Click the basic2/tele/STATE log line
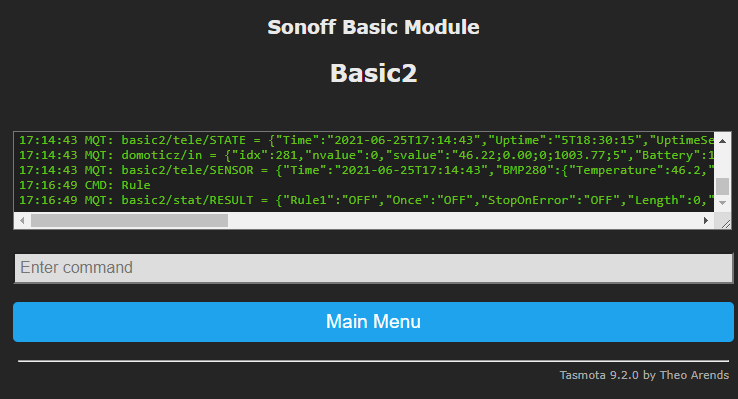This screenshot has width=738, height=399. (366, 140)
